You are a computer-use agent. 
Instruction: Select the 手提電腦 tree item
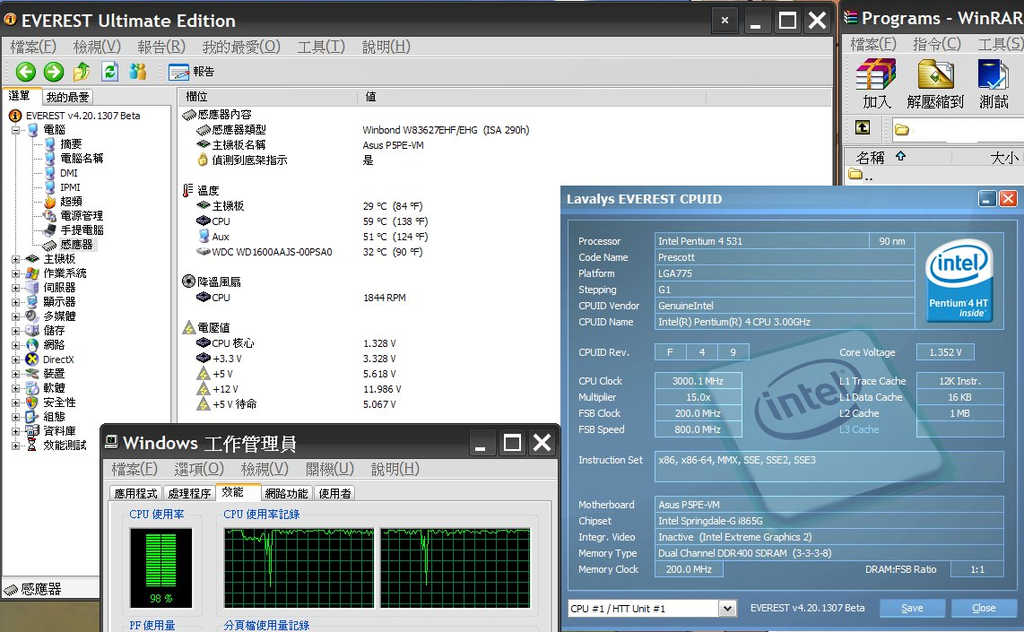[82, 230]
